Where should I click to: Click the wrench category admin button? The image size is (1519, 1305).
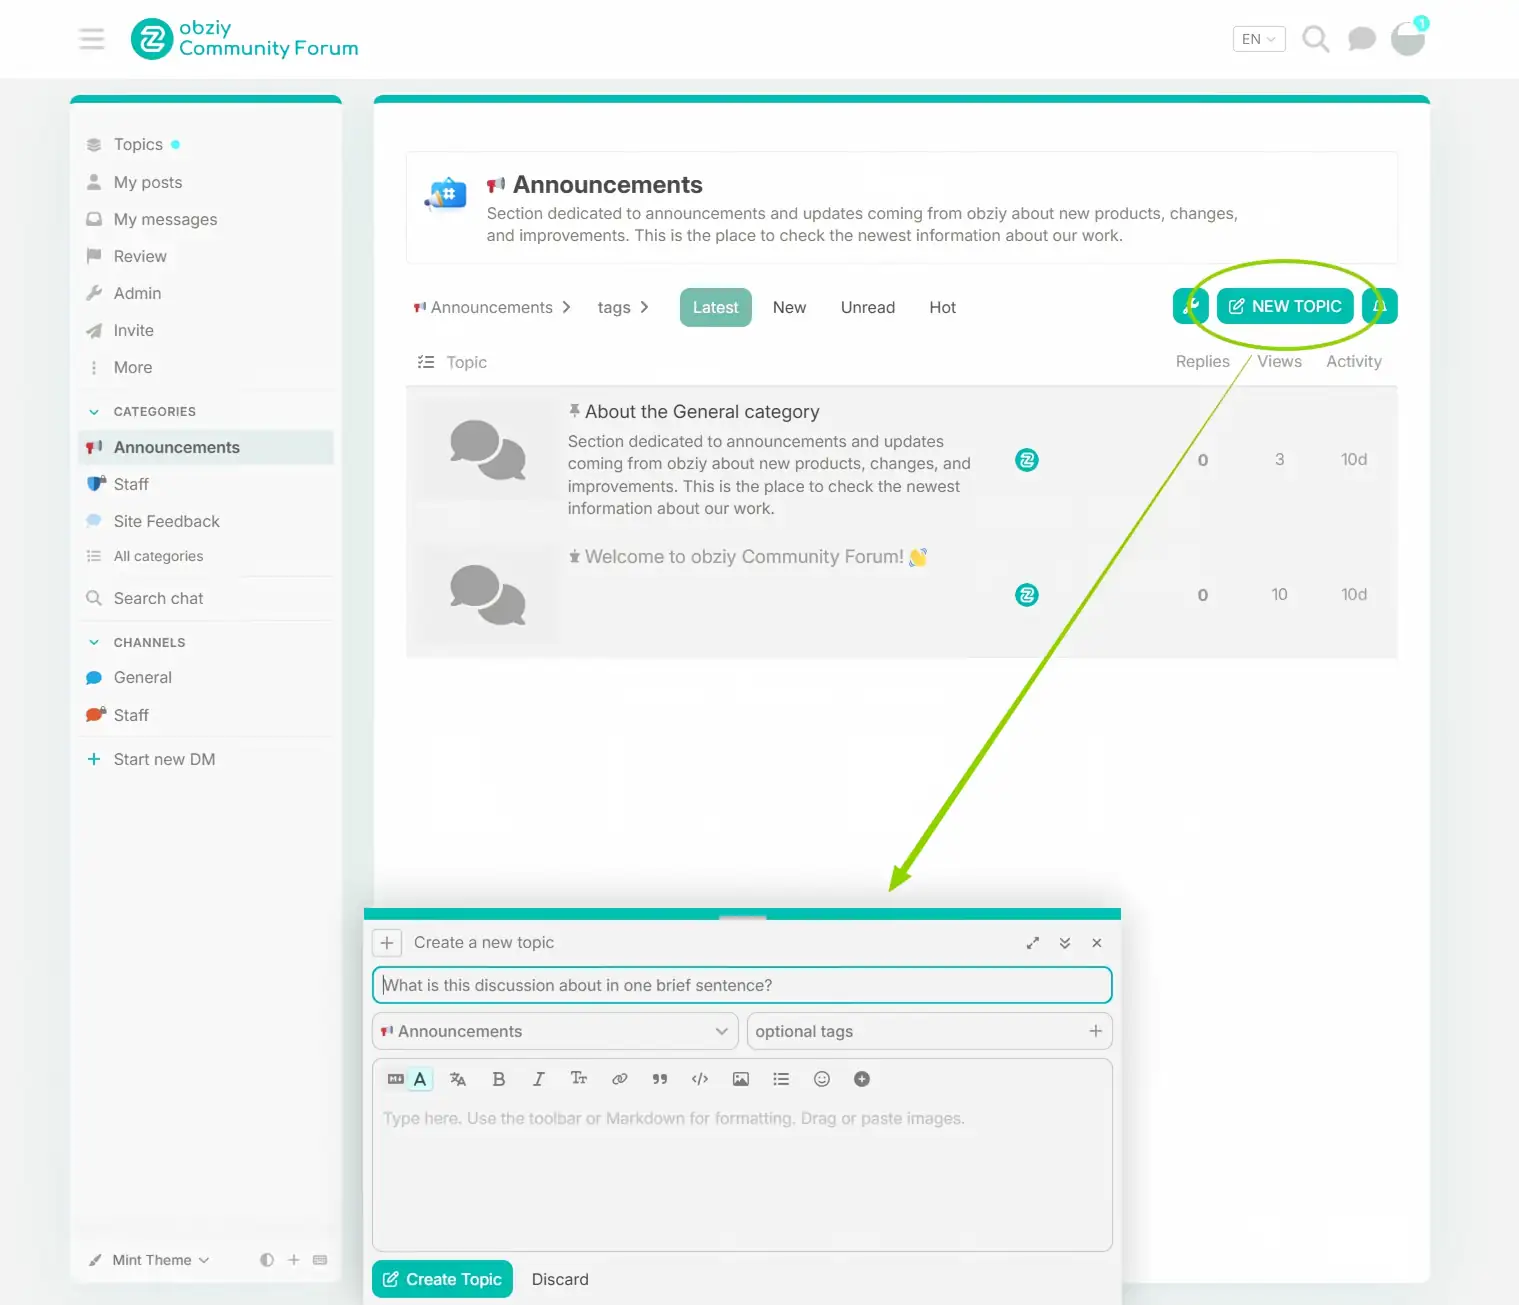(x=1191, y=306)
